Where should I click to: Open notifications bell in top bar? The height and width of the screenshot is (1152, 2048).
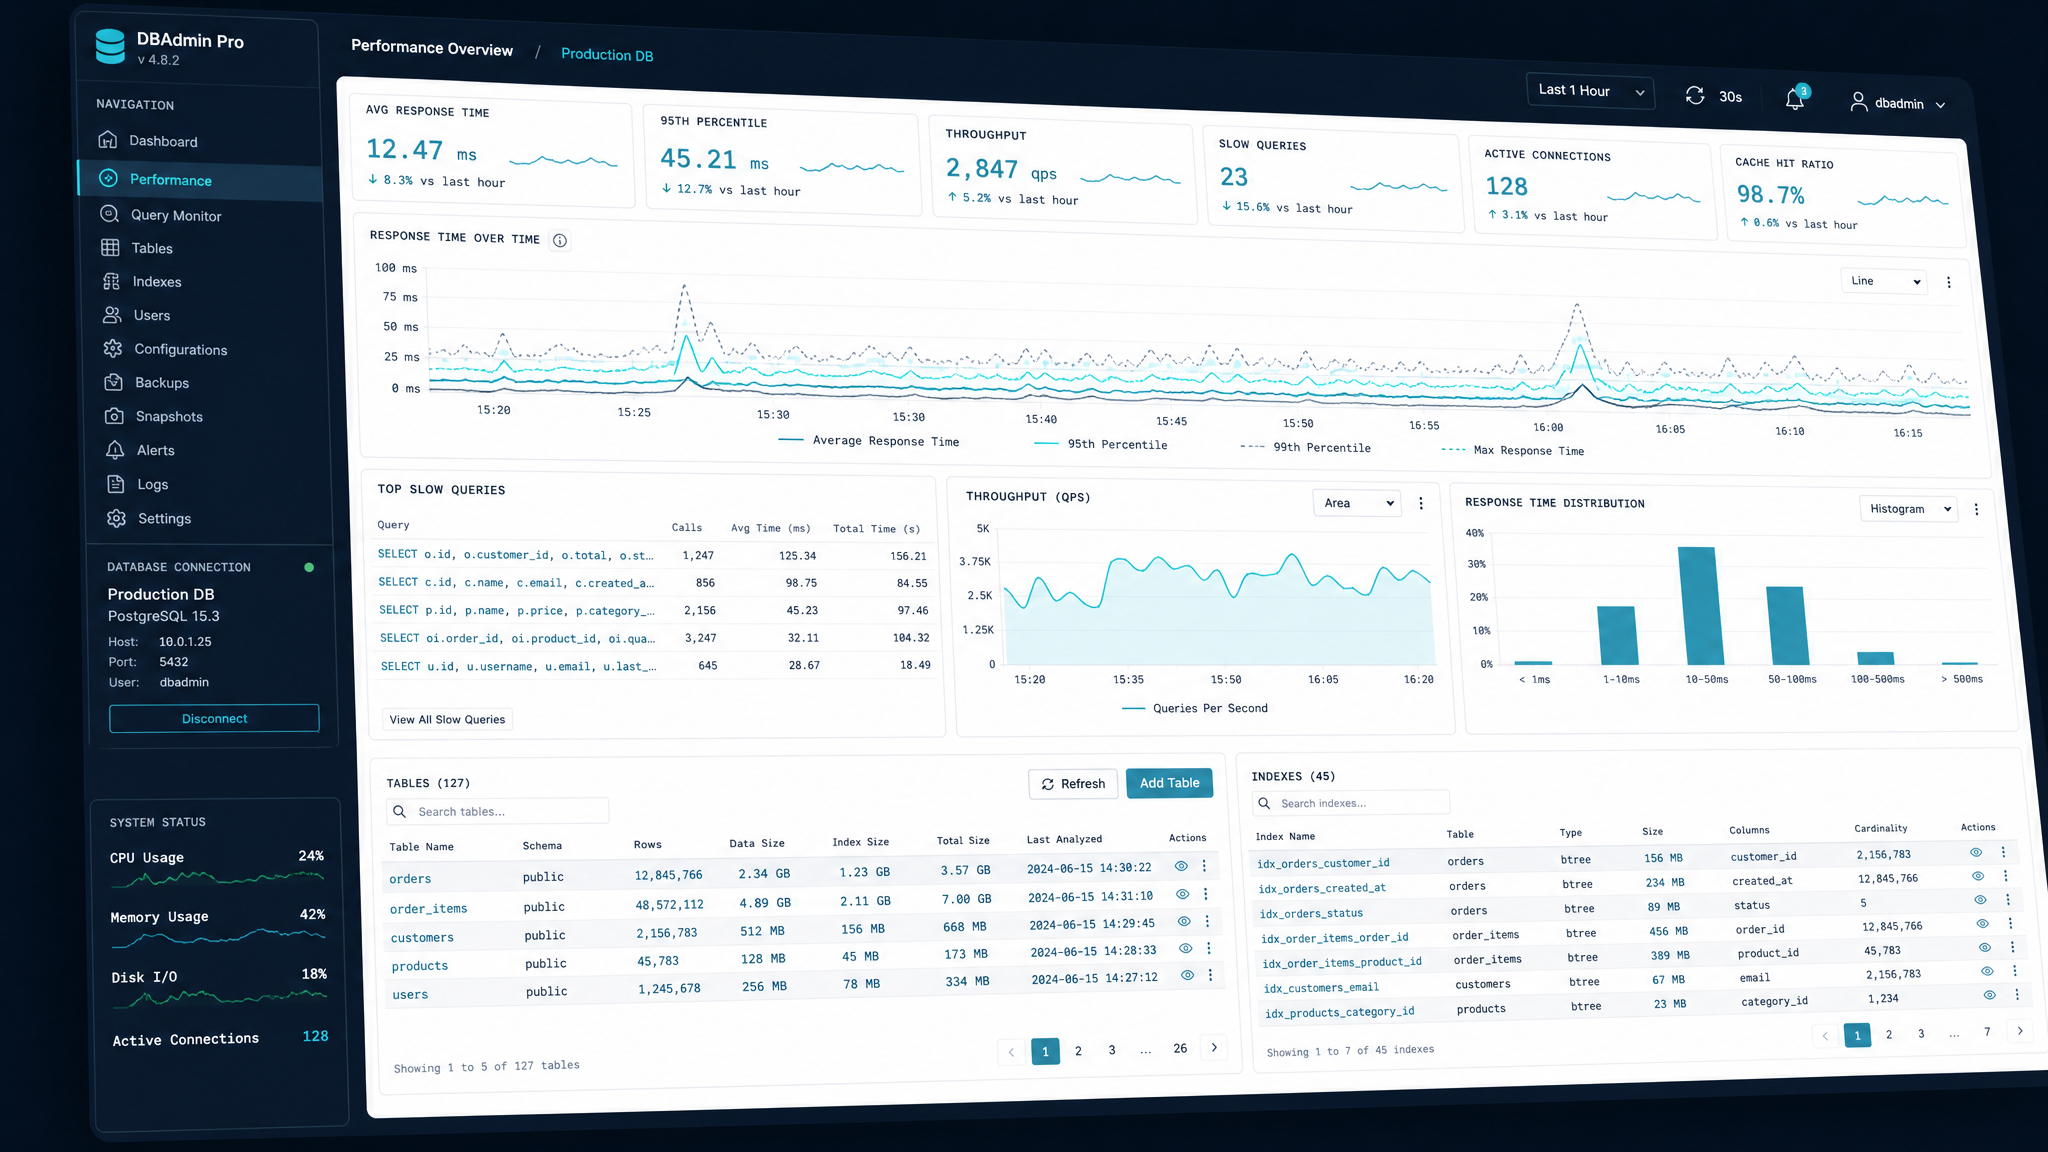1795,99
